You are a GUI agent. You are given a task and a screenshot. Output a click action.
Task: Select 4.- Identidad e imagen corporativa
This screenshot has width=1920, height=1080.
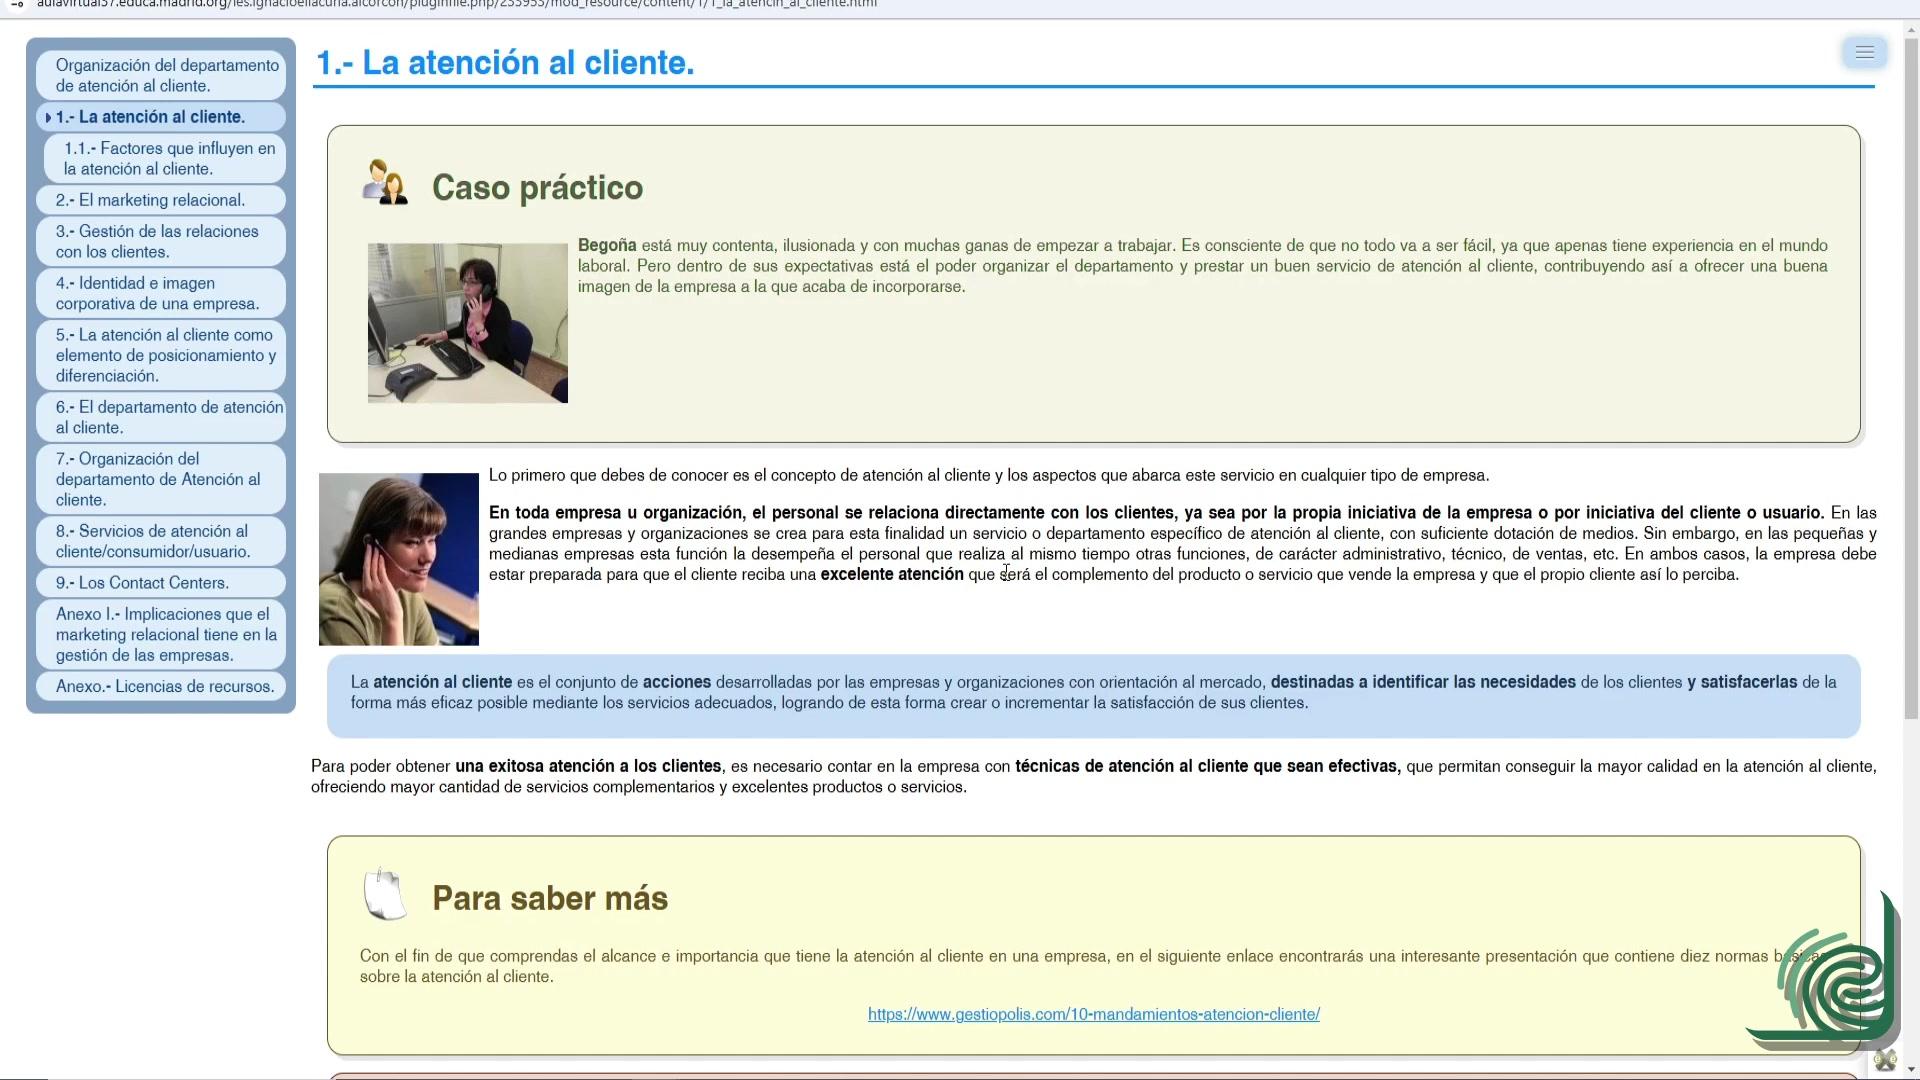[x=157, y=293]
